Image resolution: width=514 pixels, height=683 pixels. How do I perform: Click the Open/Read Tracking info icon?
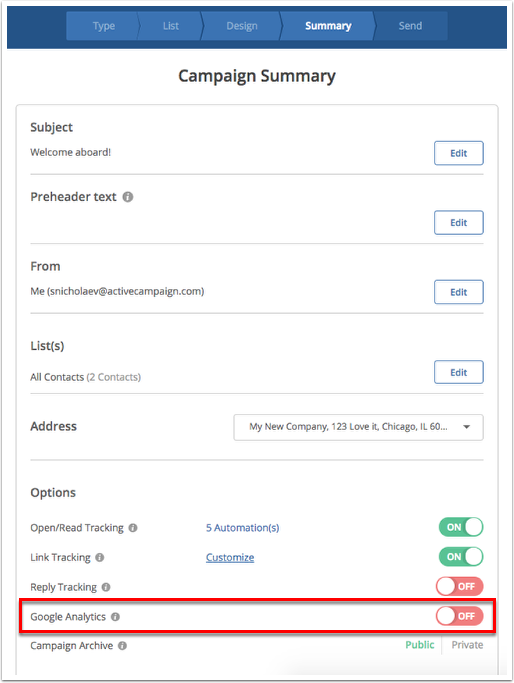(x=133, y=528)
